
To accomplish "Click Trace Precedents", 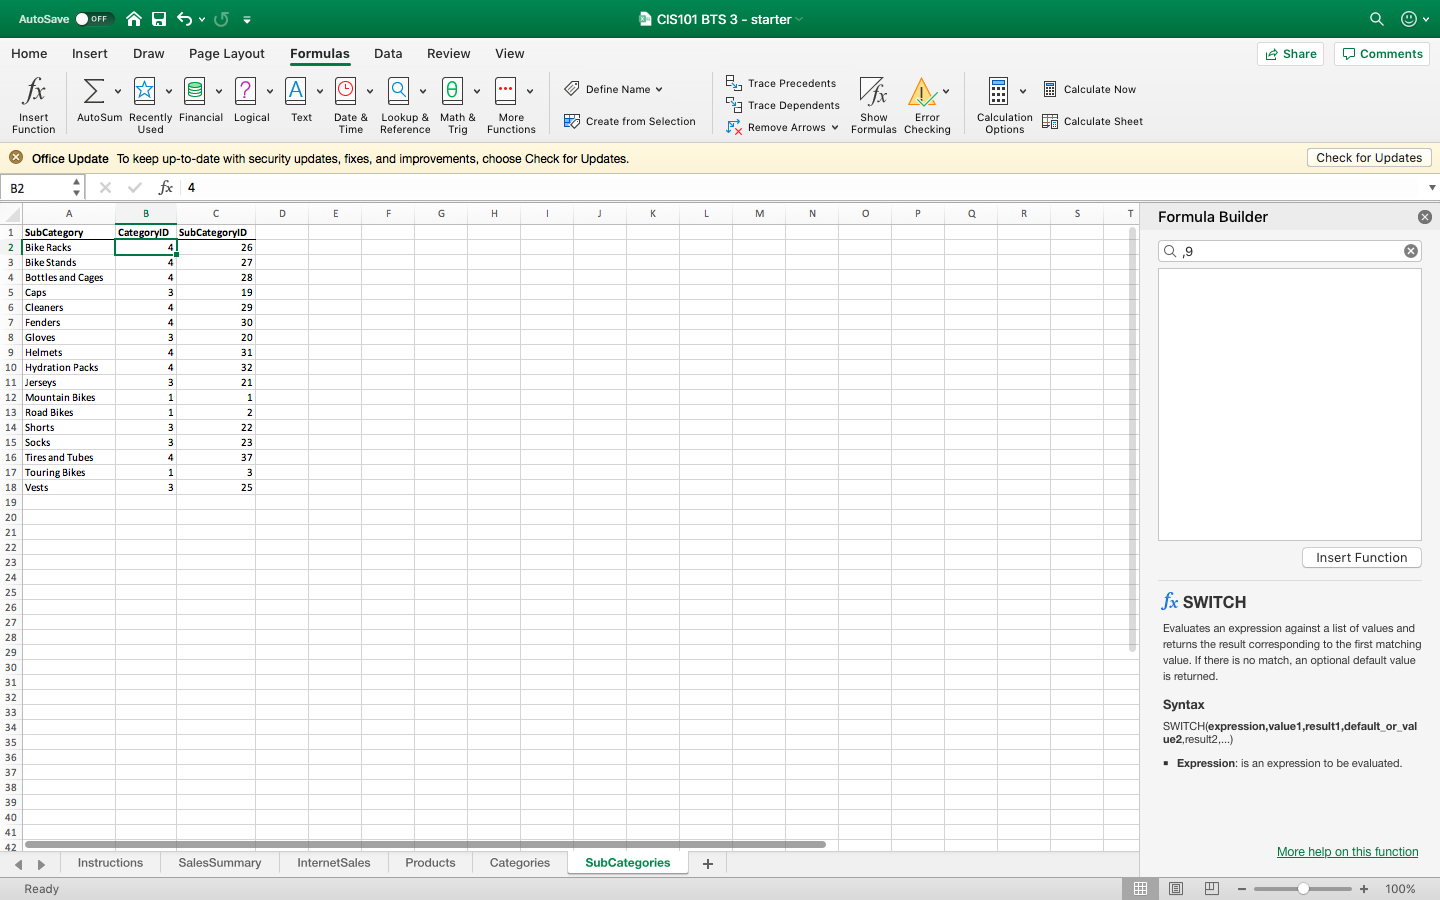I will (x=781, y=83).
